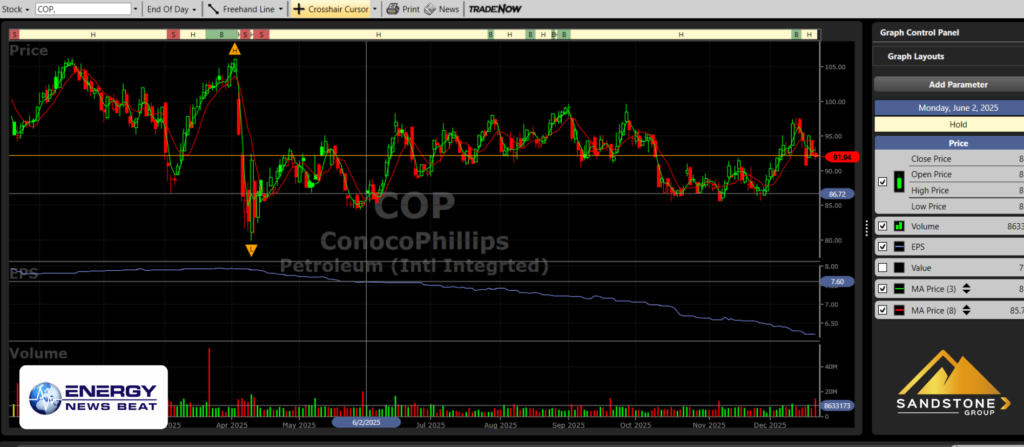Click the Close Price row

[967, 159]
